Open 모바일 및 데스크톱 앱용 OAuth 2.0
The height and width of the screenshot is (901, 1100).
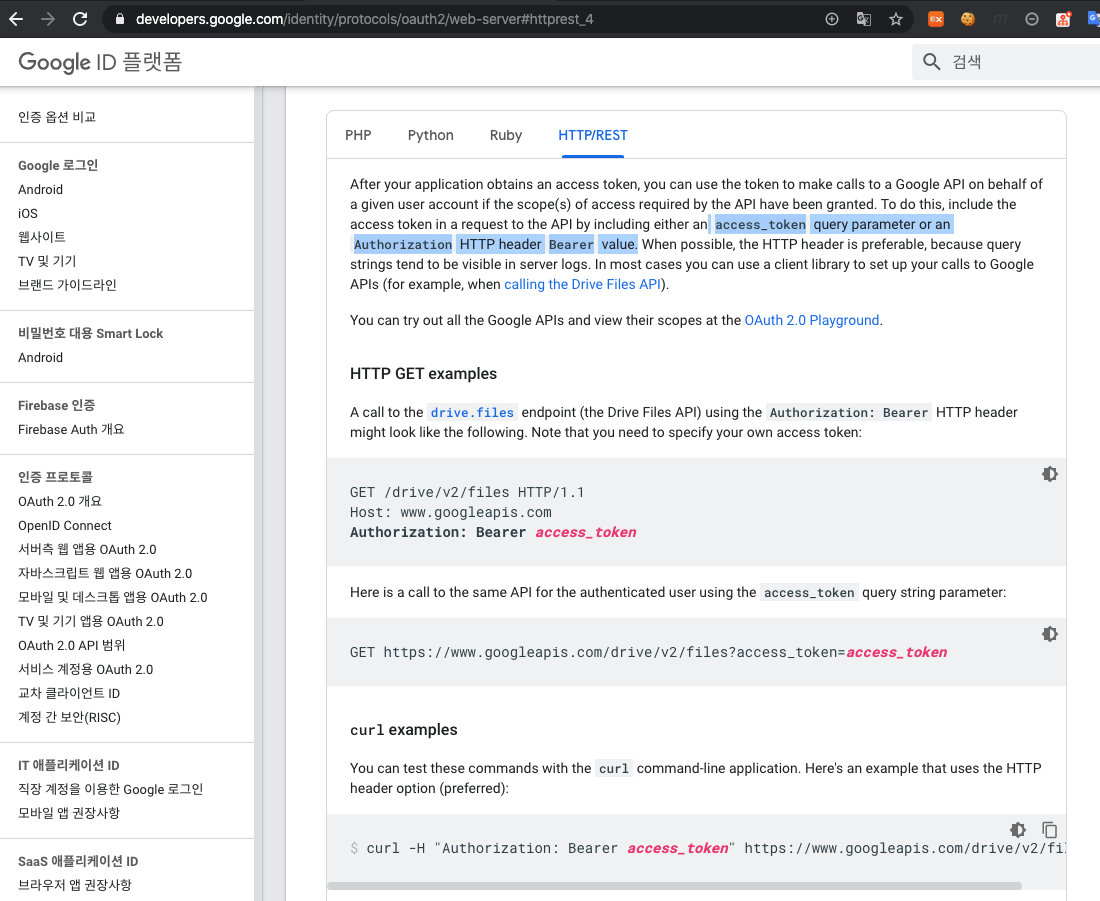coord(113,597)
